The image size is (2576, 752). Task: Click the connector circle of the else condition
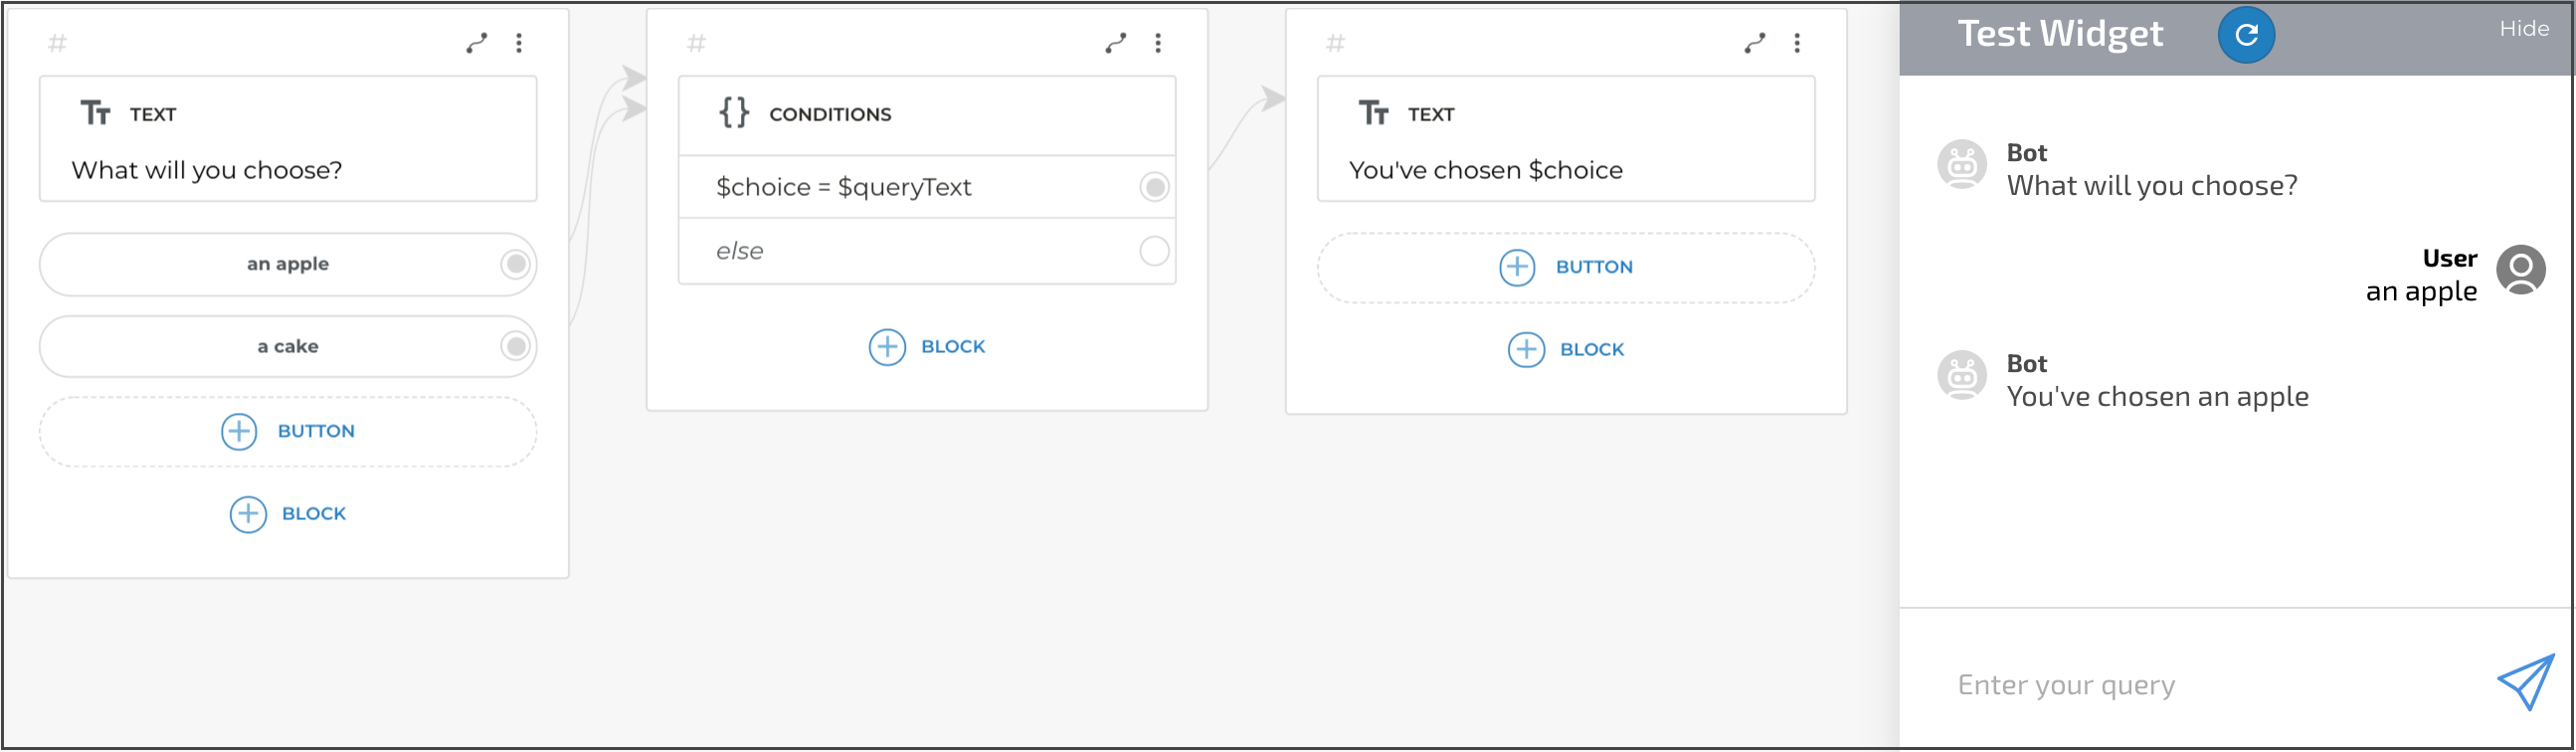(1154, 251)
